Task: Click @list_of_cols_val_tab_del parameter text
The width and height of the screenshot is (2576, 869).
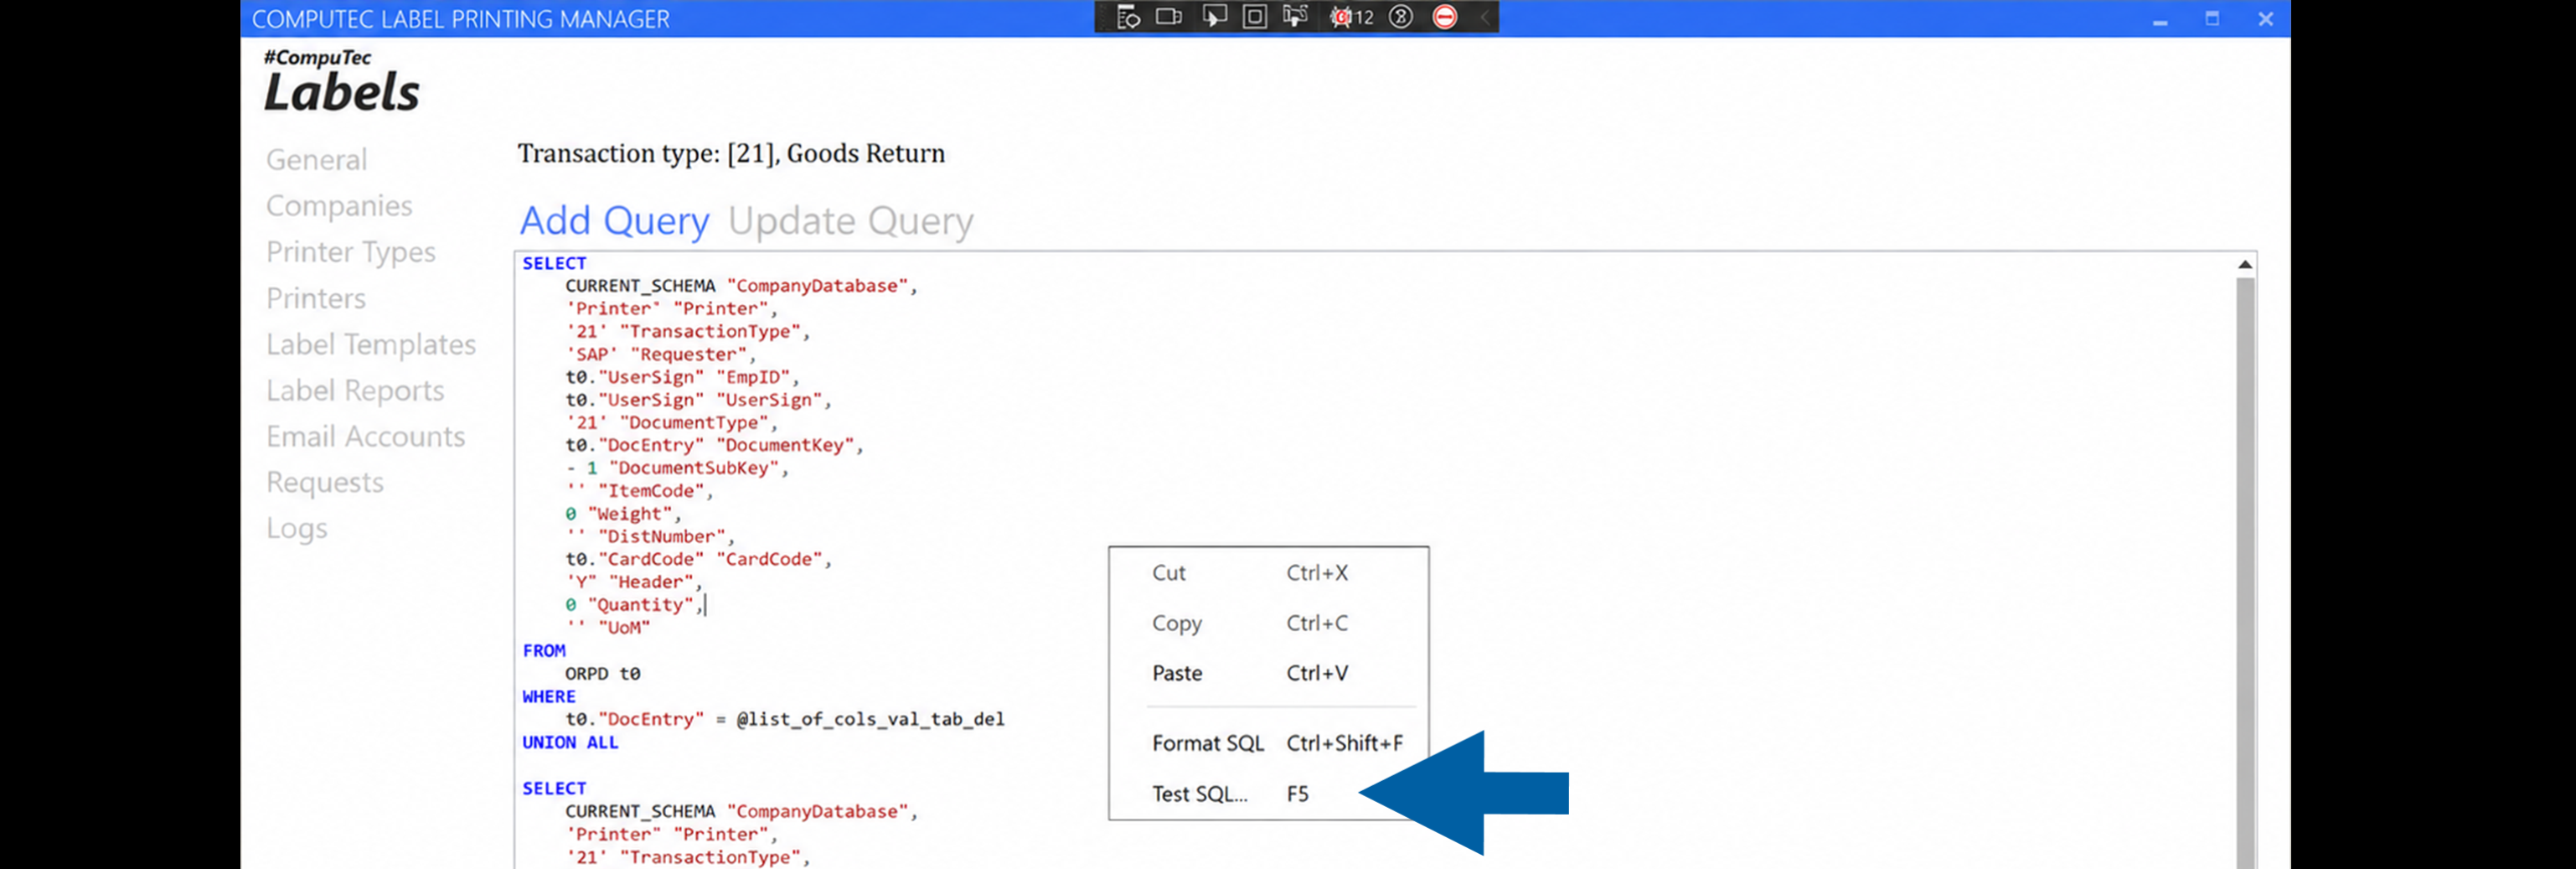Action: (870, 719)
